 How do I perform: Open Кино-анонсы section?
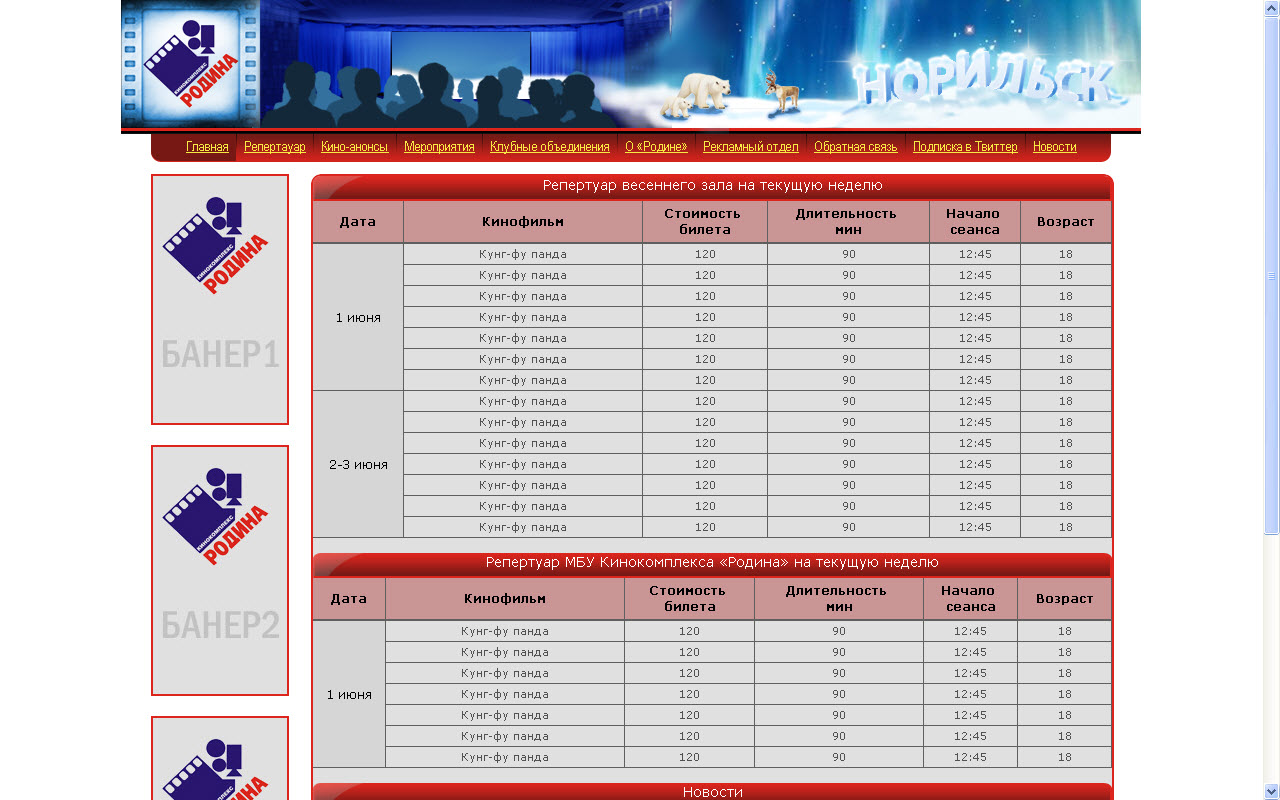(x=354, y=147)
